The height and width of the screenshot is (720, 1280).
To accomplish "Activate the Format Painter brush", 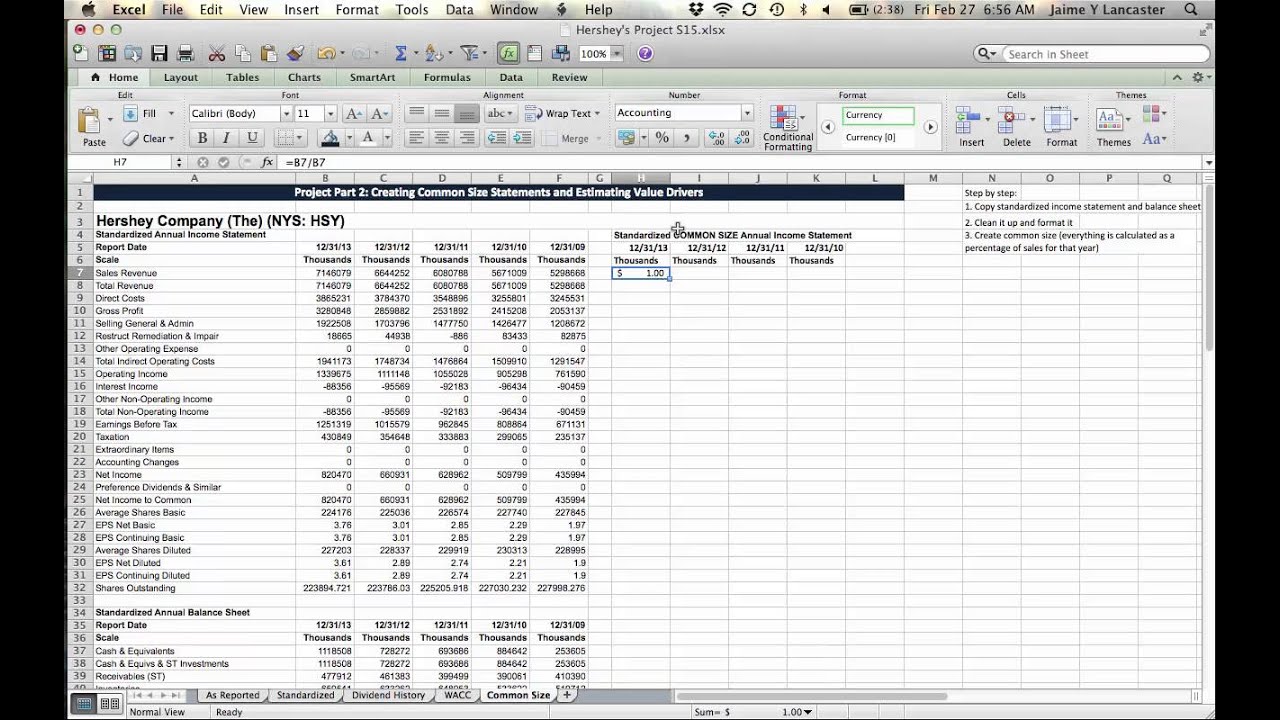I will [x=294, y=54].
